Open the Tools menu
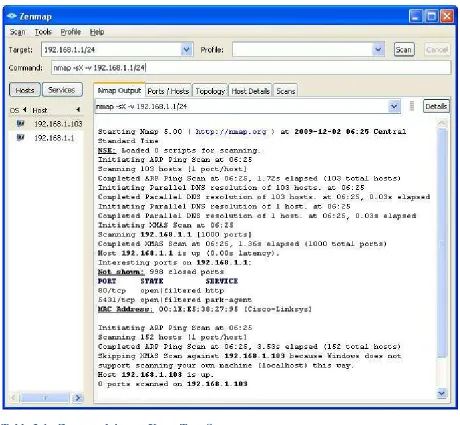 (x=43, y=32)
